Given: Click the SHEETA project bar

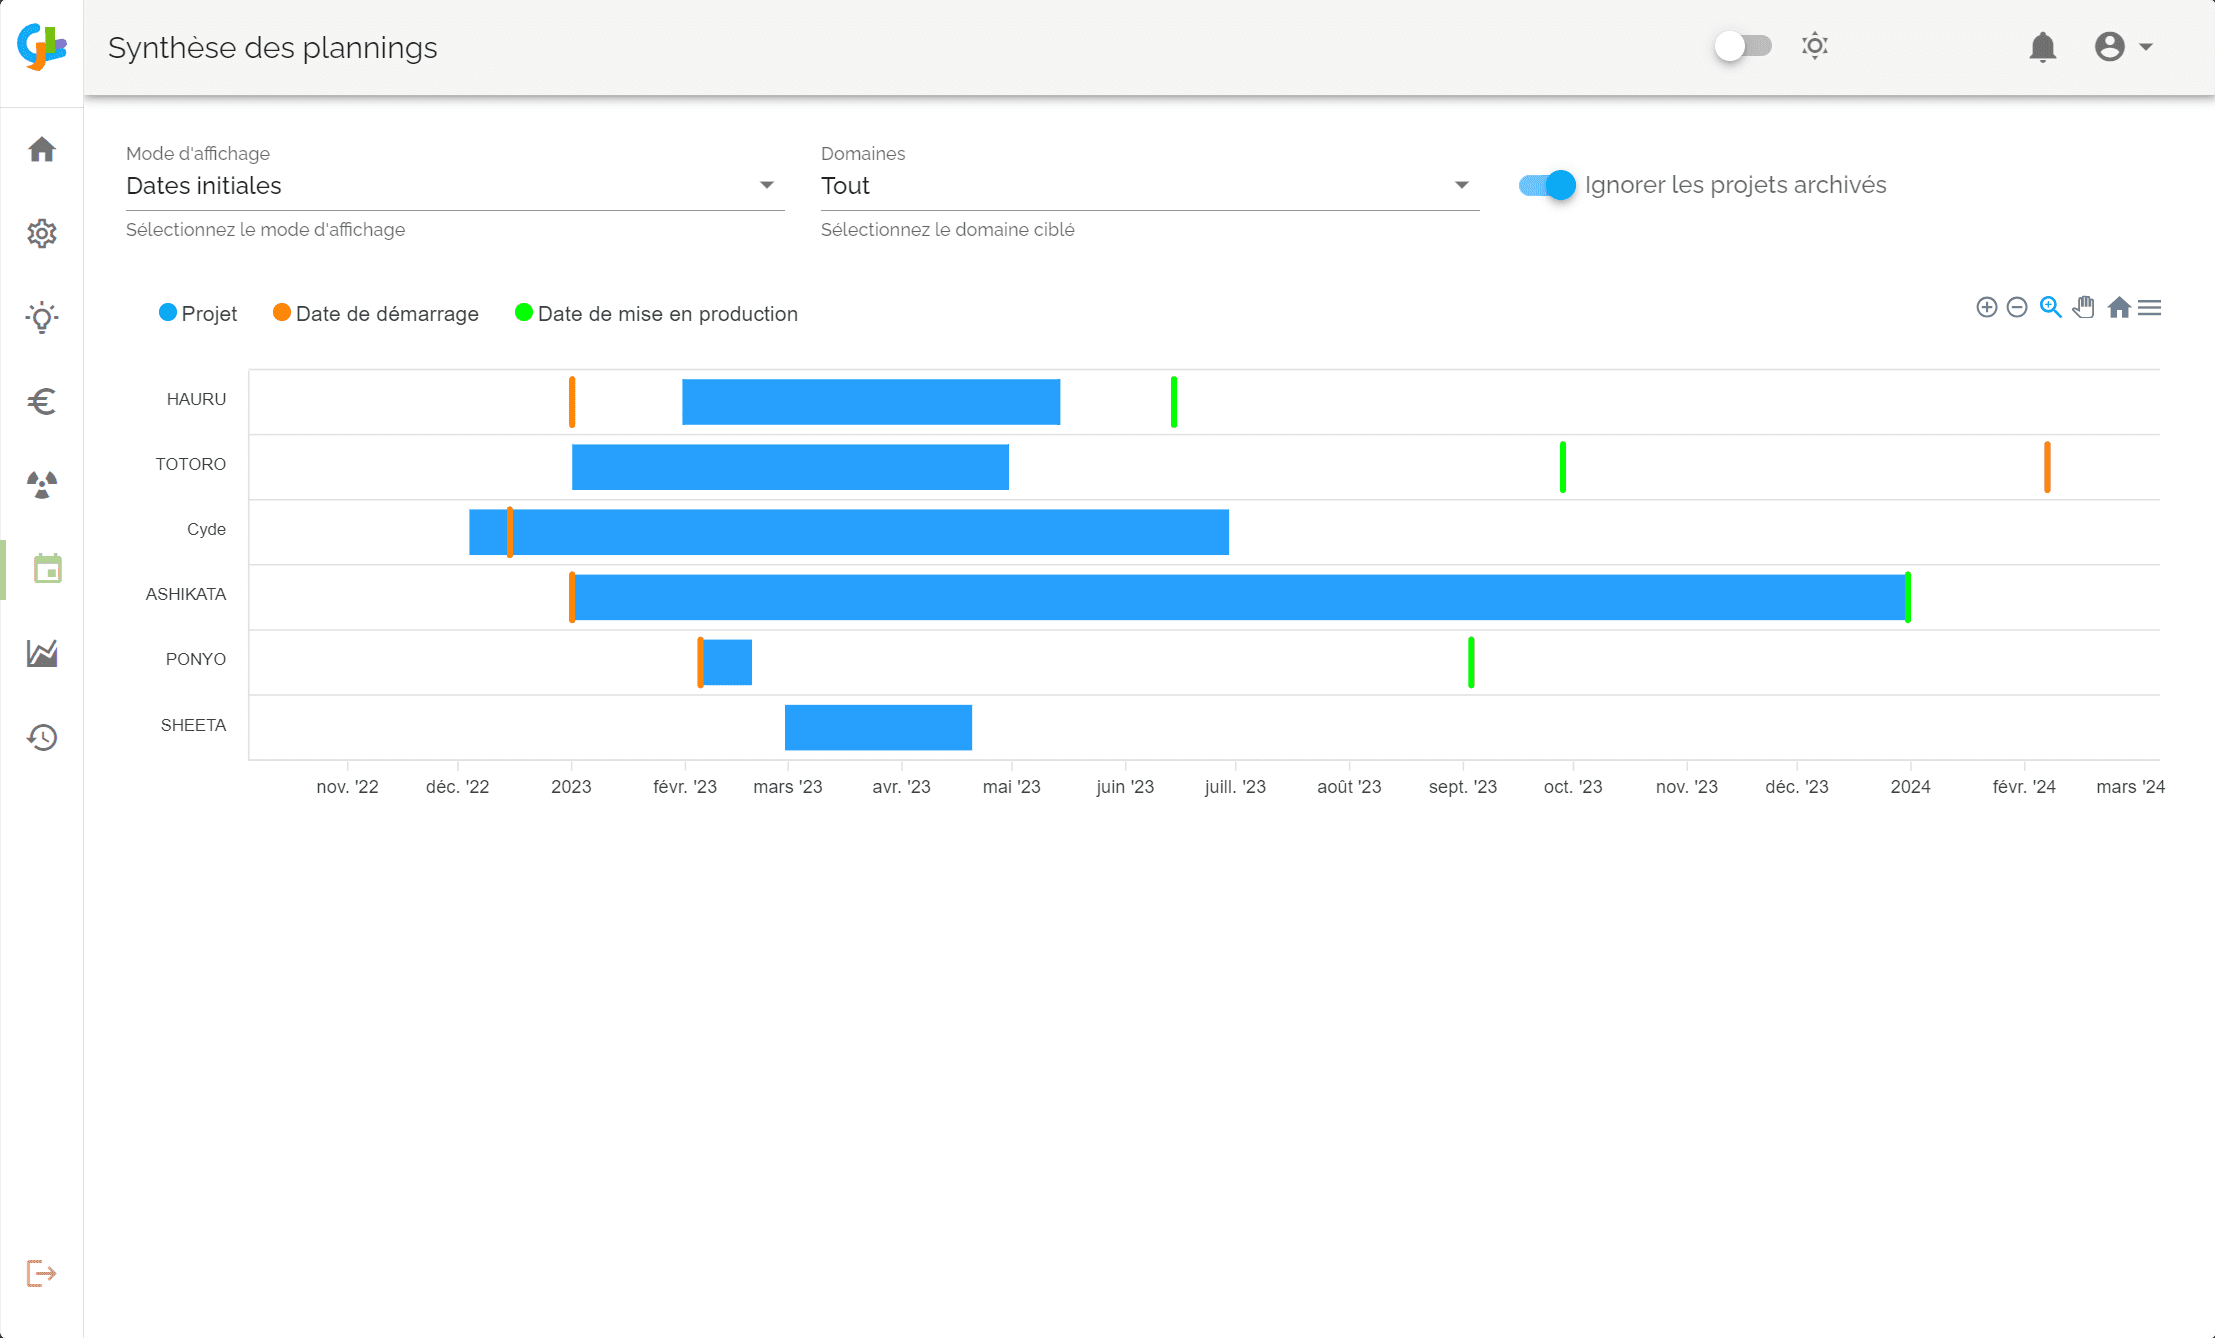Looking at the screenshot, I should pos(878,727).
